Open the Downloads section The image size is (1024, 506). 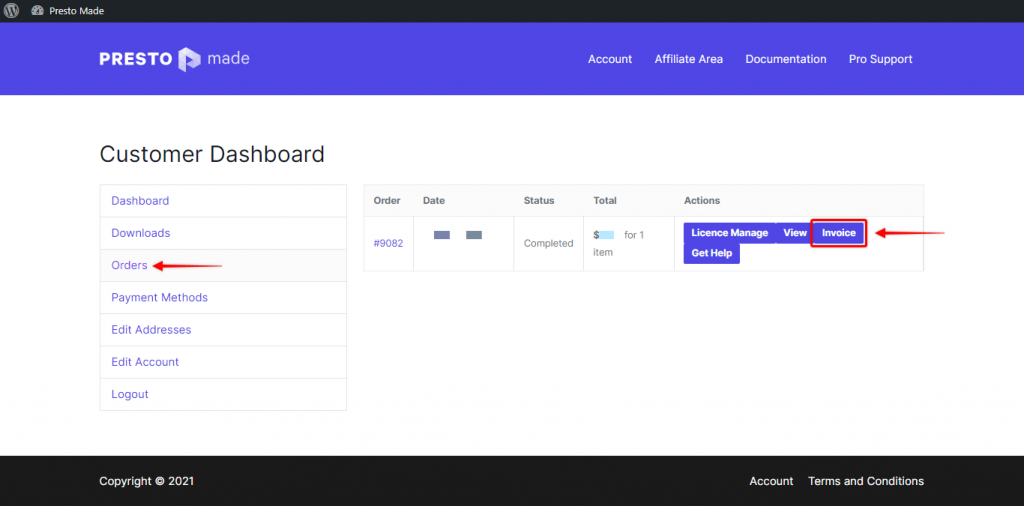point(141,233)
